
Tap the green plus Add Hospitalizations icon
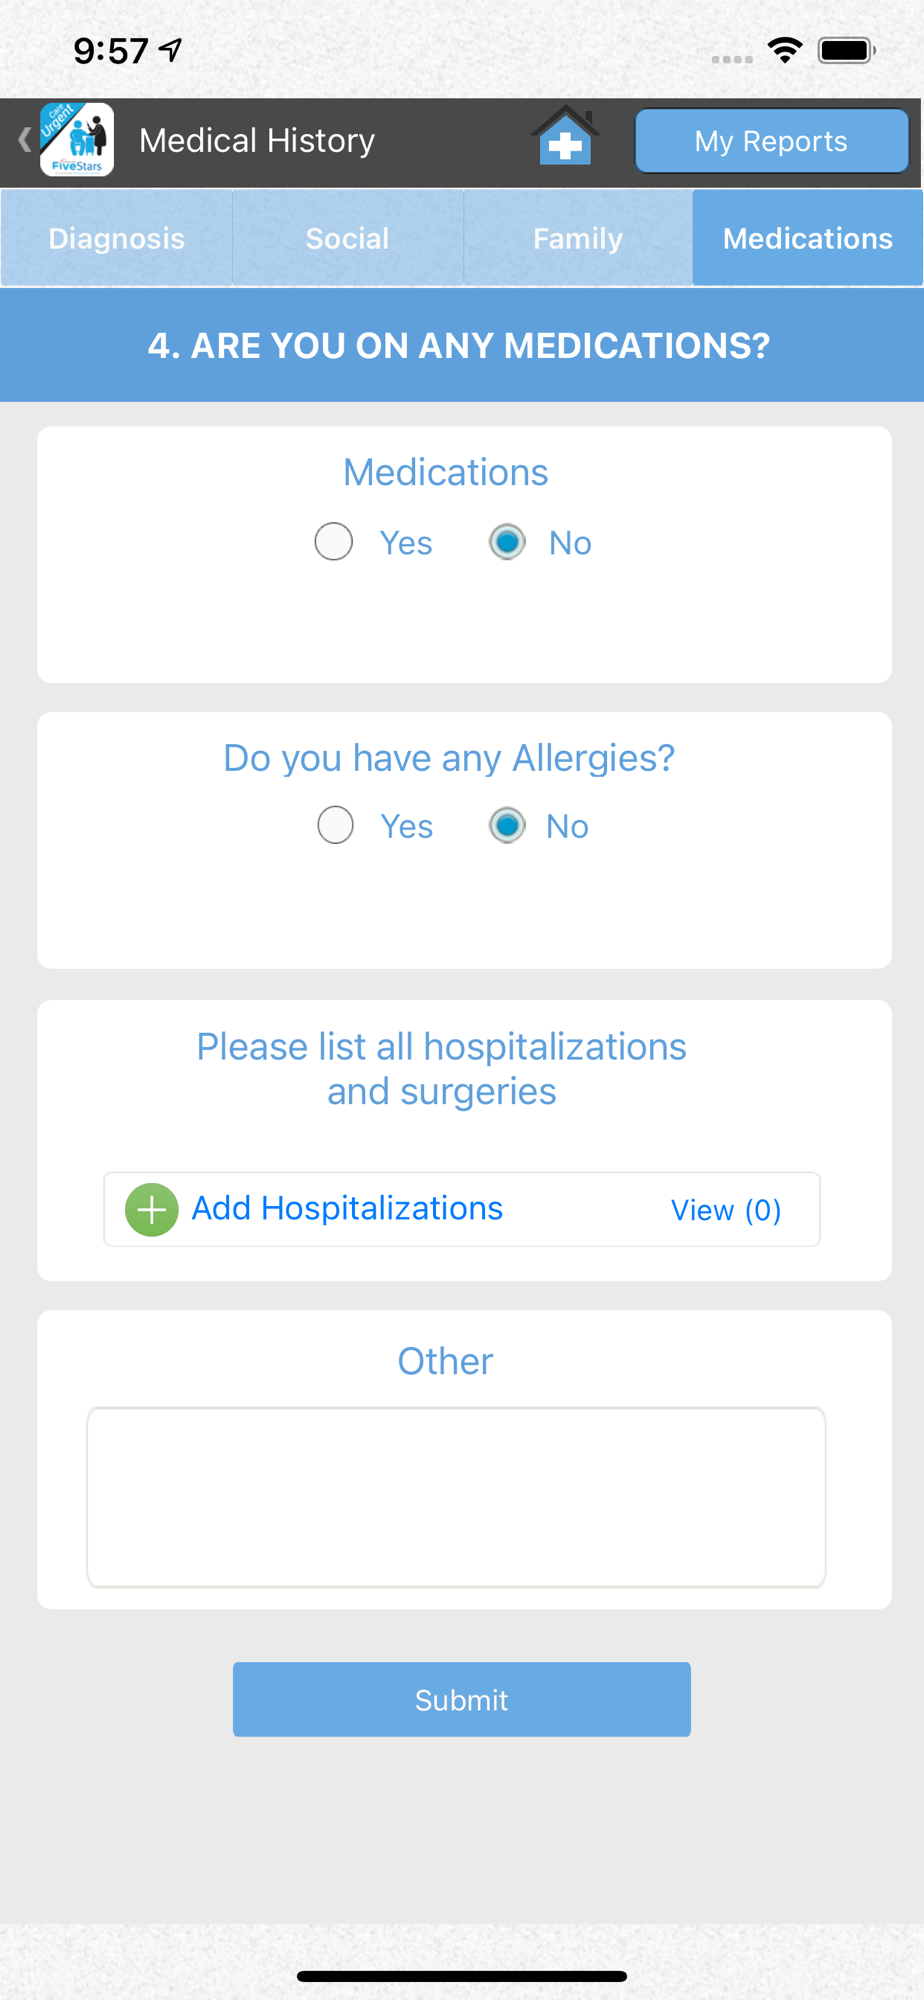[151, 1210]
